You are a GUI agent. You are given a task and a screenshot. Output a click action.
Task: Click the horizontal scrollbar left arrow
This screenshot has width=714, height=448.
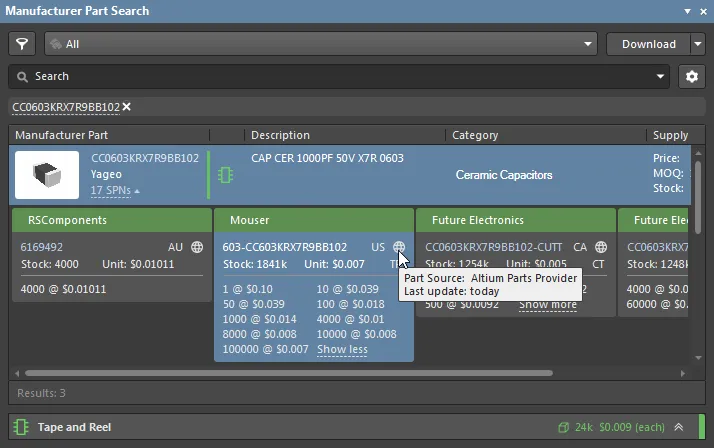click(x=17, y=373)
